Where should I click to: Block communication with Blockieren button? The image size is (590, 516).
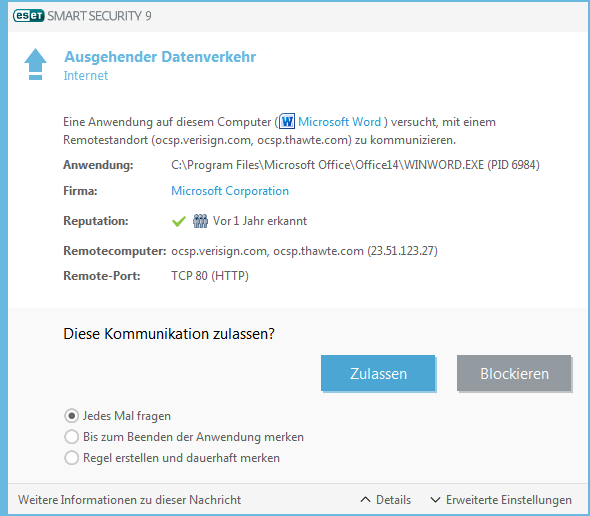click(514, 373)
